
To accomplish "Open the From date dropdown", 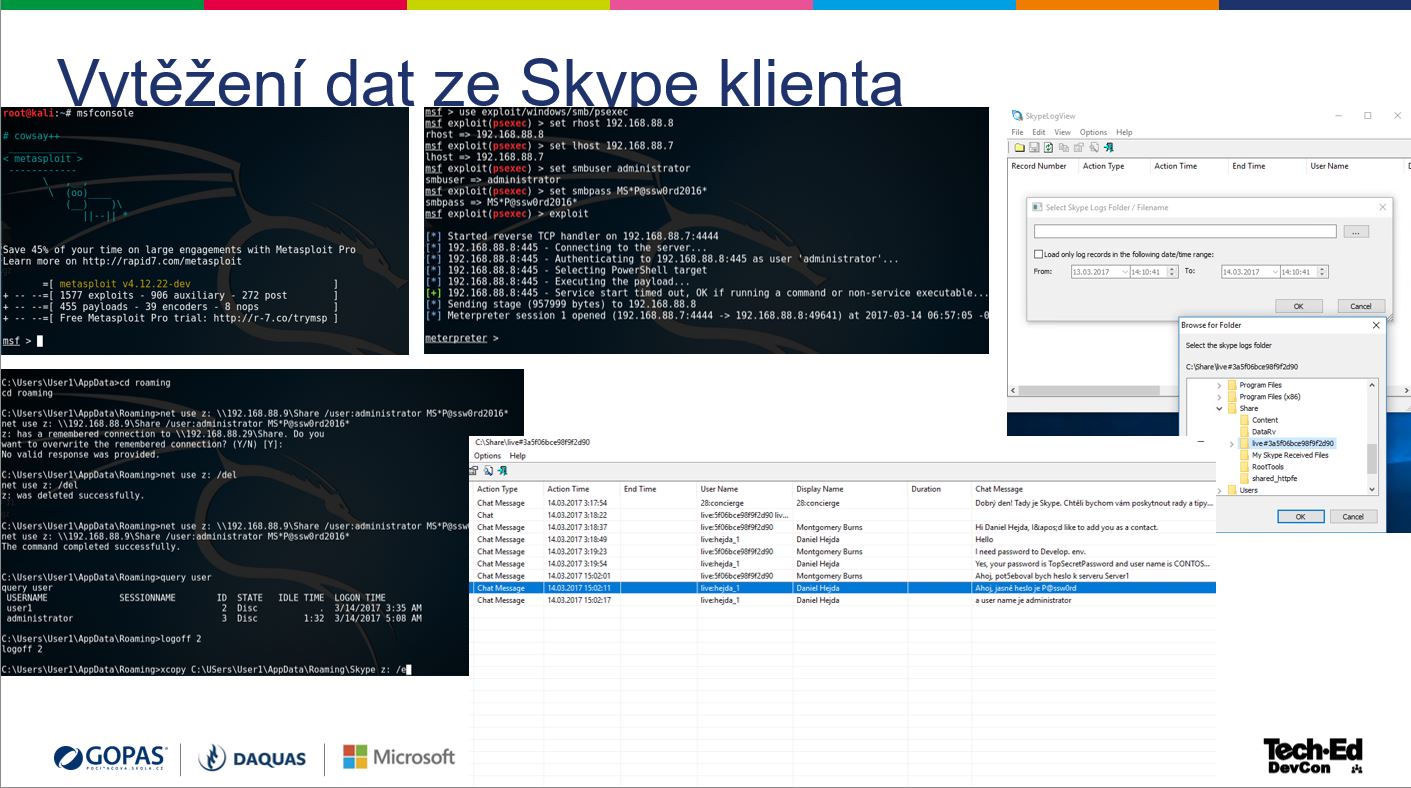I will (1125, 272).
